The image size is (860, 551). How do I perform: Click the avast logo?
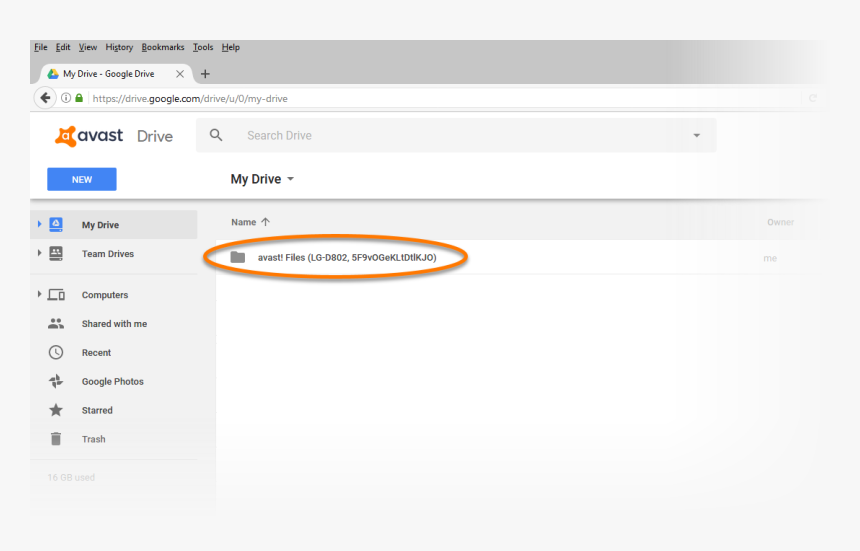point(89,136)
